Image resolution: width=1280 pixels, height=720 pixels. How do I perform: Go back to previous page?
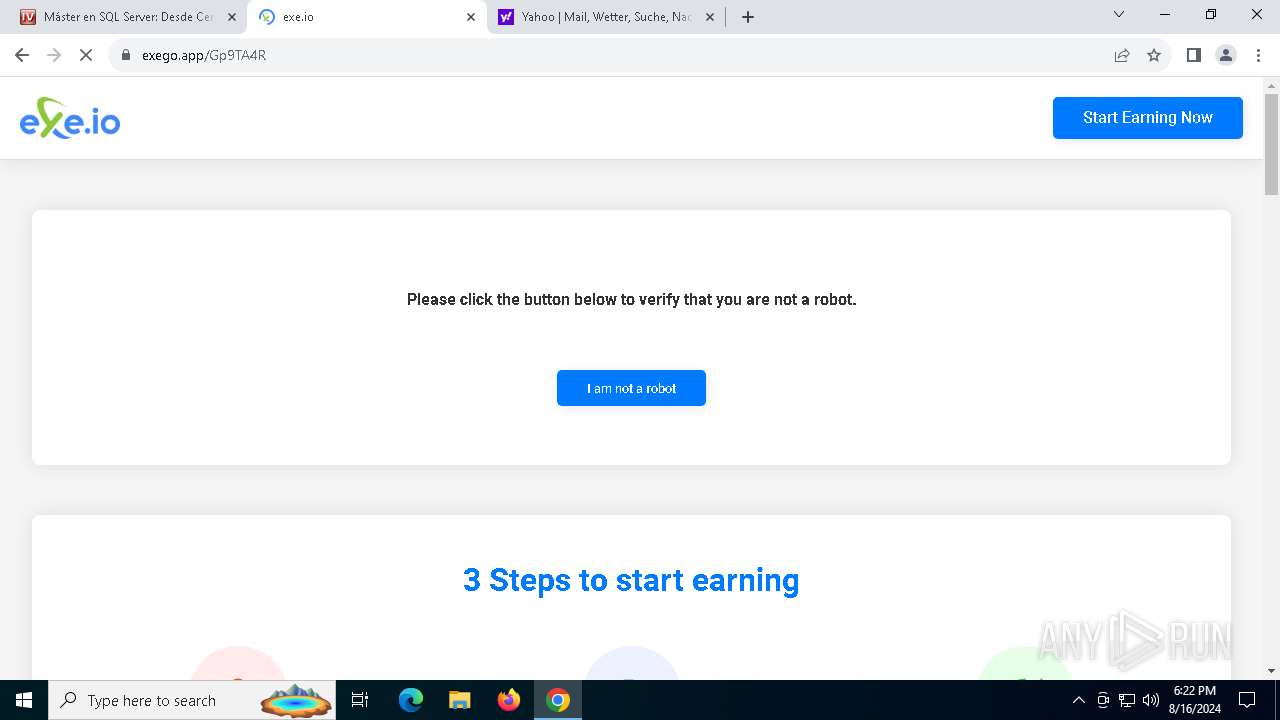tap(22, 55)
